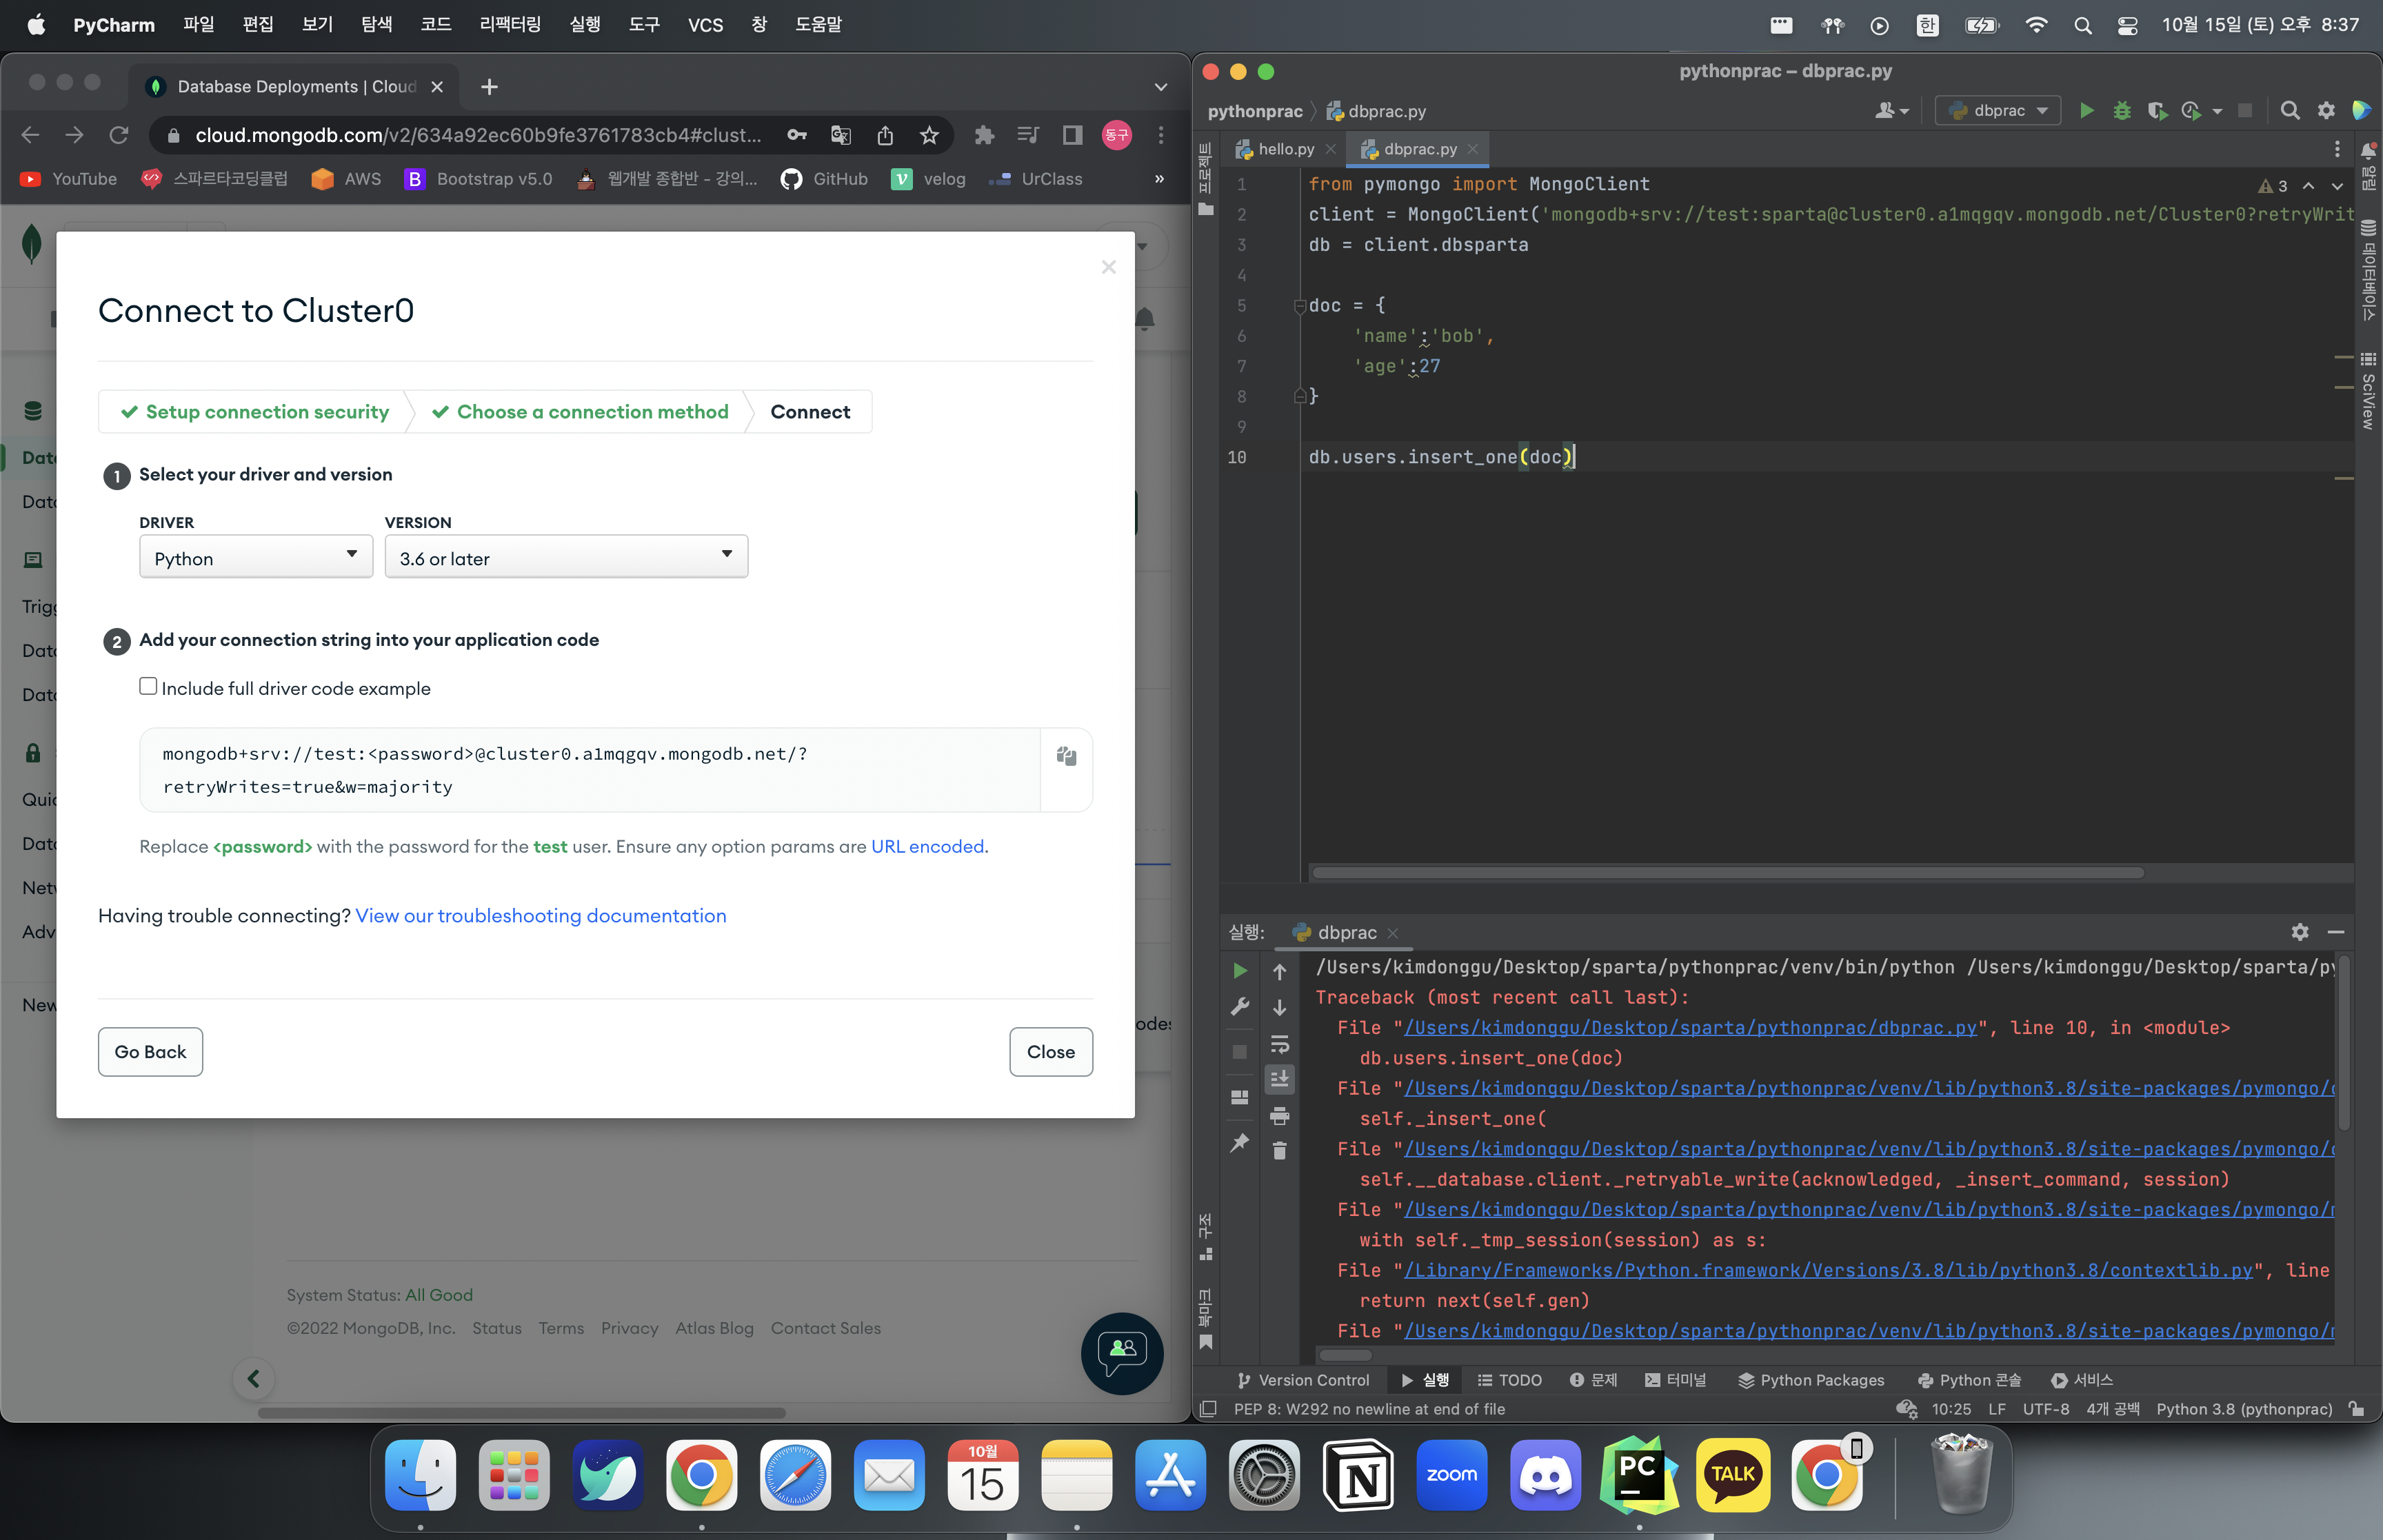Open the Version Control tool window
The image size is (2383, 1540).
point(1303,1380)
